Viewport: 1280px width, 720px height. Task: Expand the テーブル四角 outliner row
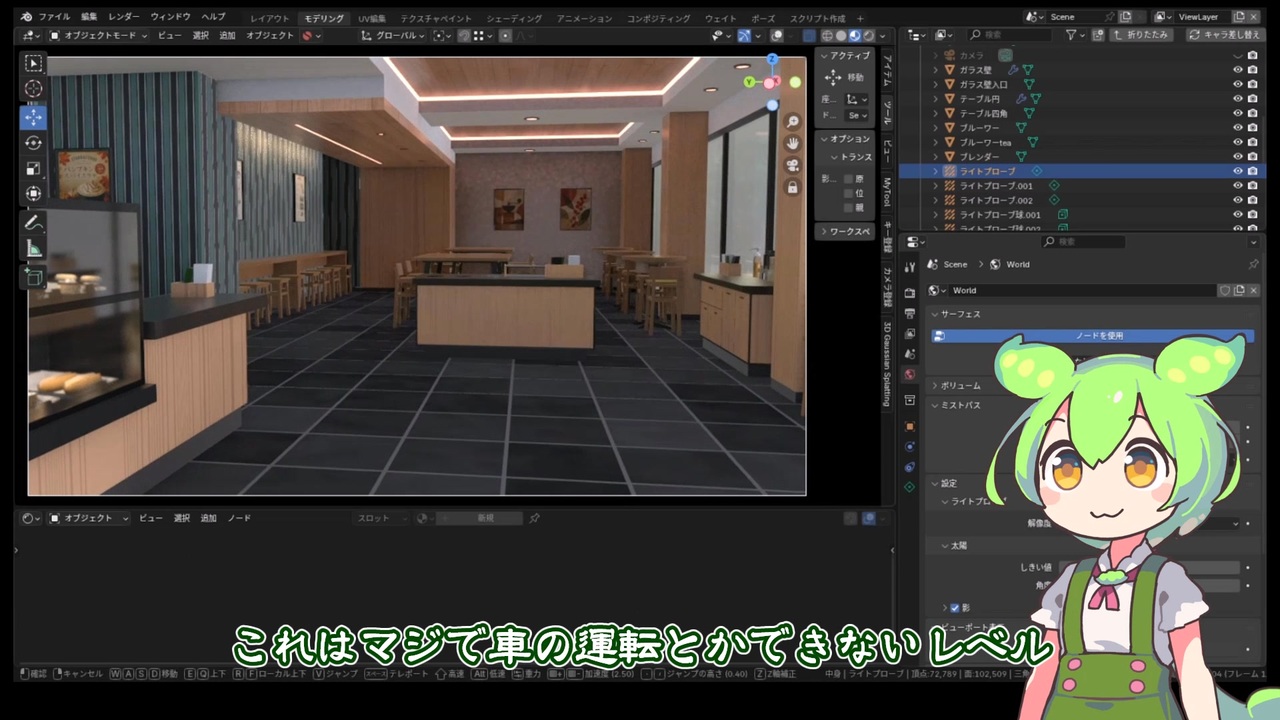pyautogui.click(x=936, y=114)
